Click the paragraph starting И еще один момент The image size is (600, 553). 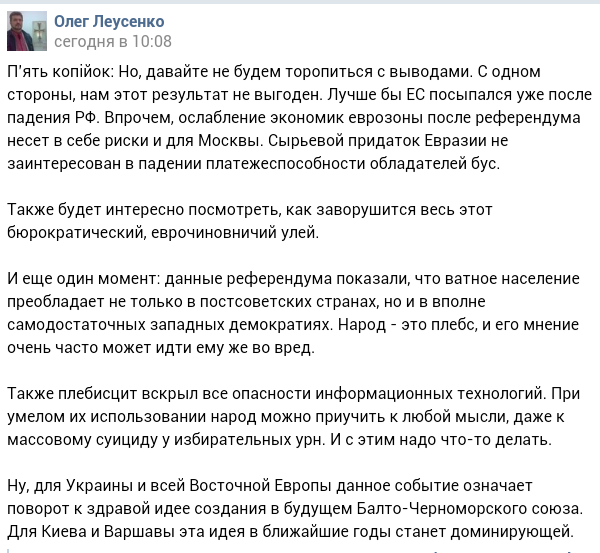[x=293, y=313]
